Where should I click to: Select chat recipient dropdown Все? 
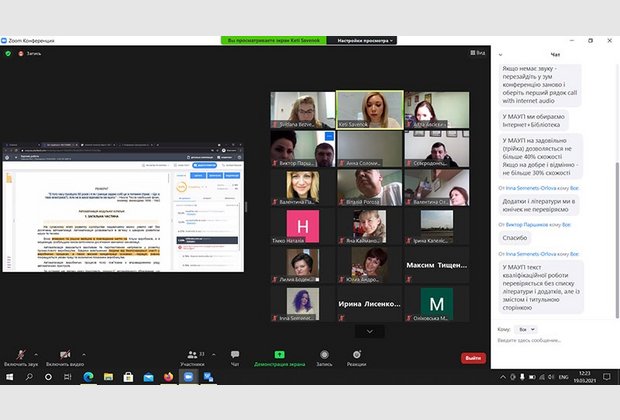(526, 329)
